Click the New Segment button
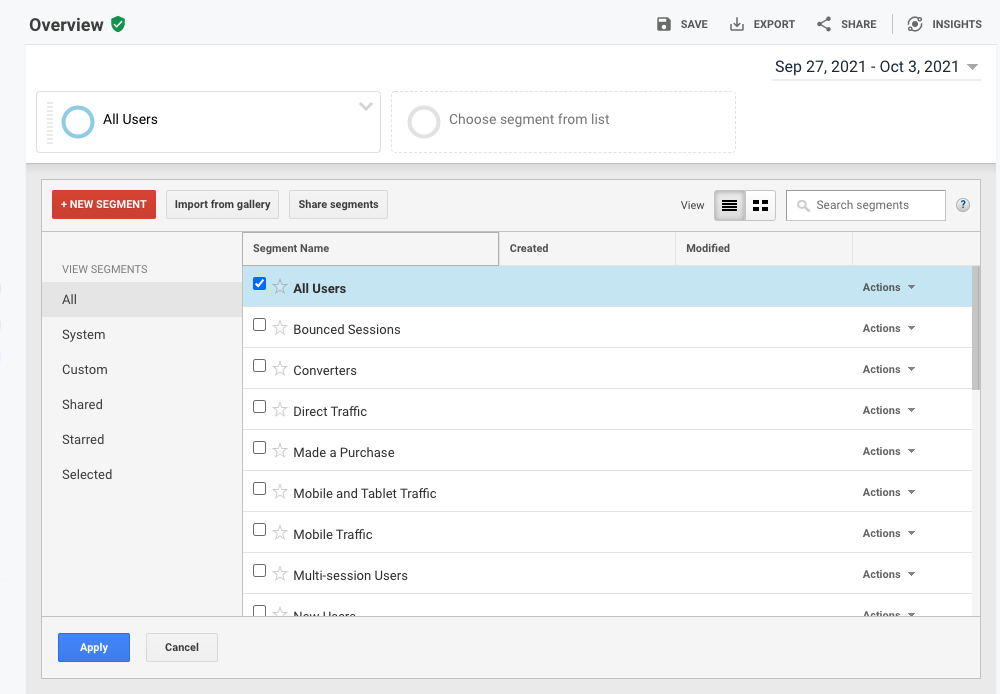The height and width of the screenshot is (694, 1000). tap(104, 204)
